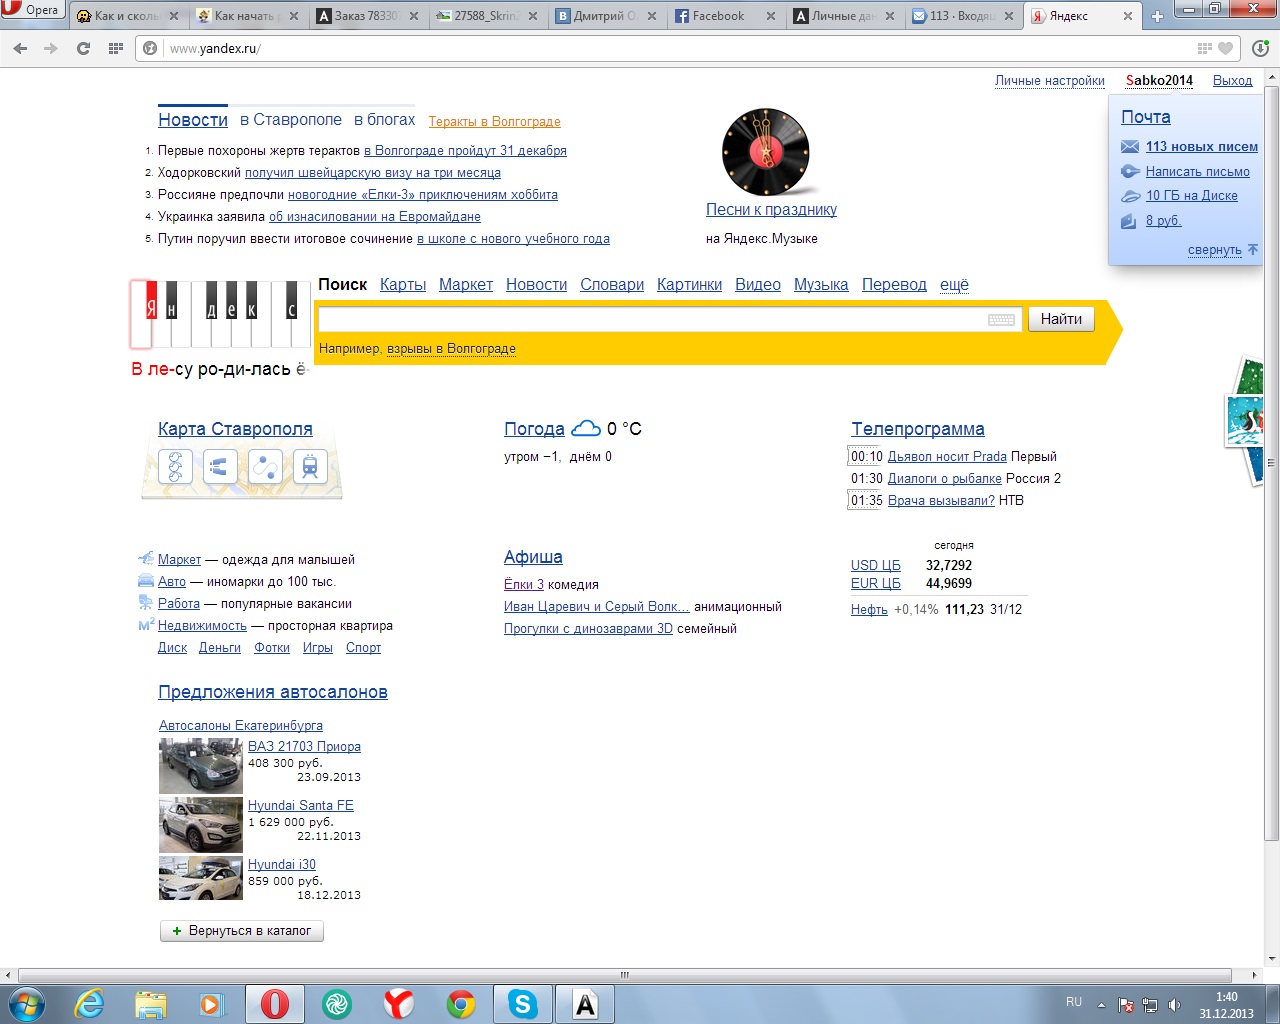Open Телепрограмма heading link
1280x1024 pixels.
918,429
